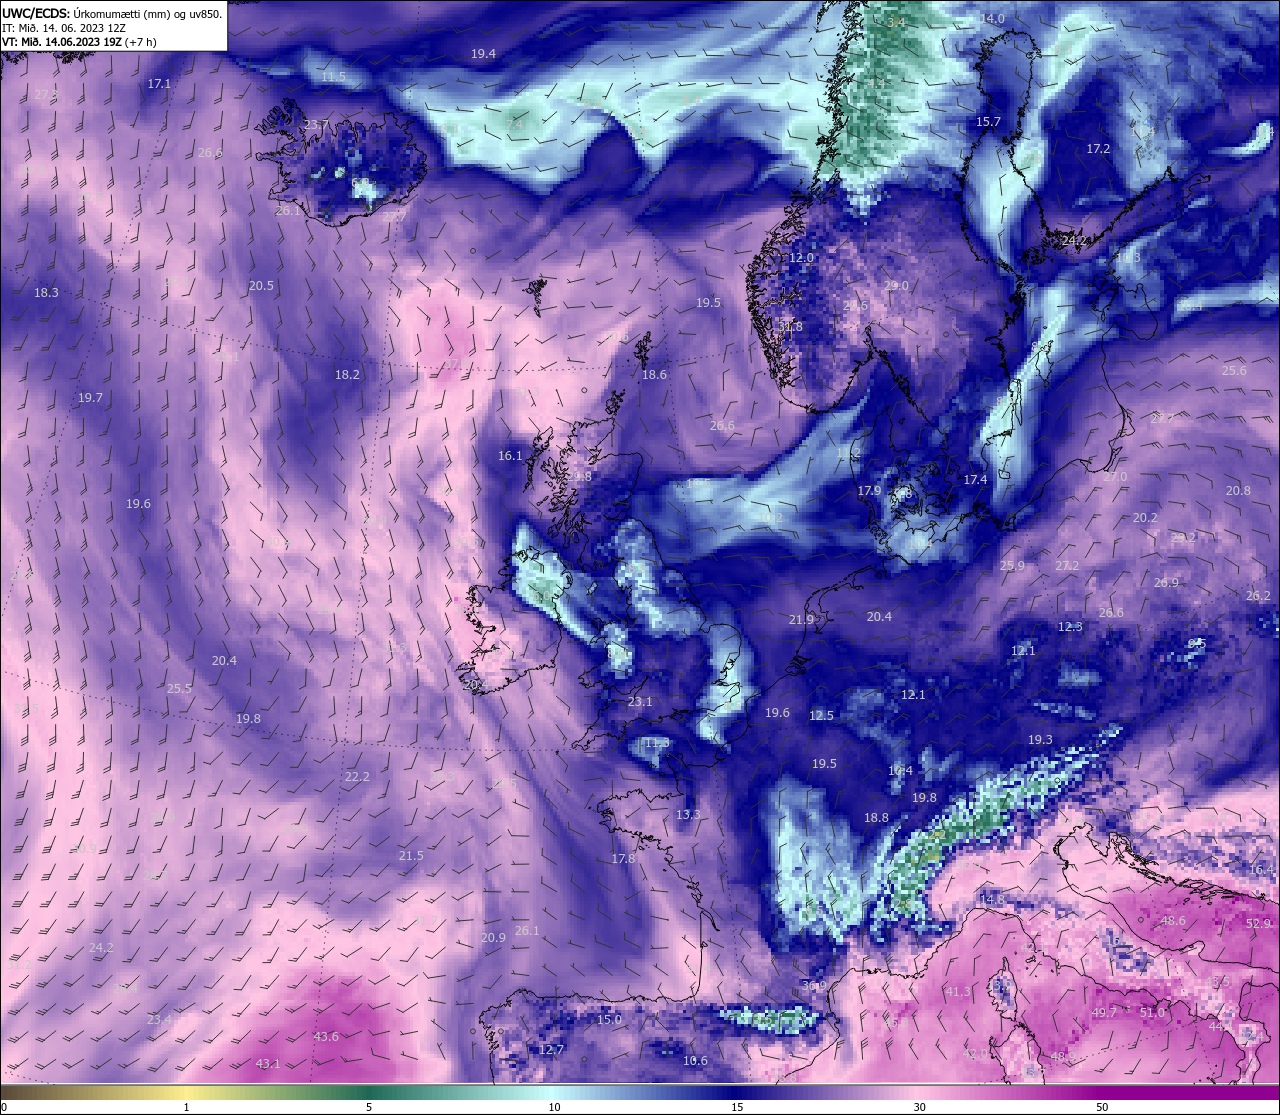This screenshot has height=1115, width=1280.
Task: Click the 'UWC/ECDS: Úrkomumætti (mm) og uv850.' title
Action: (x=112, y=14)
